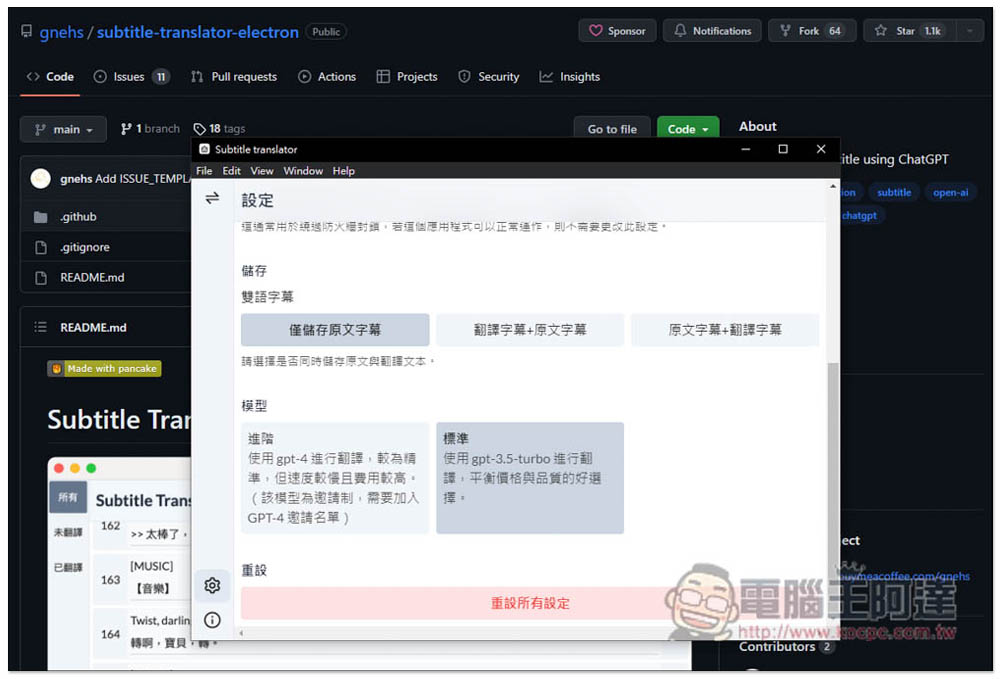Switch to the Issues tab
Image resolution: width=1000 pixels, height=679 pixels.
131,77
